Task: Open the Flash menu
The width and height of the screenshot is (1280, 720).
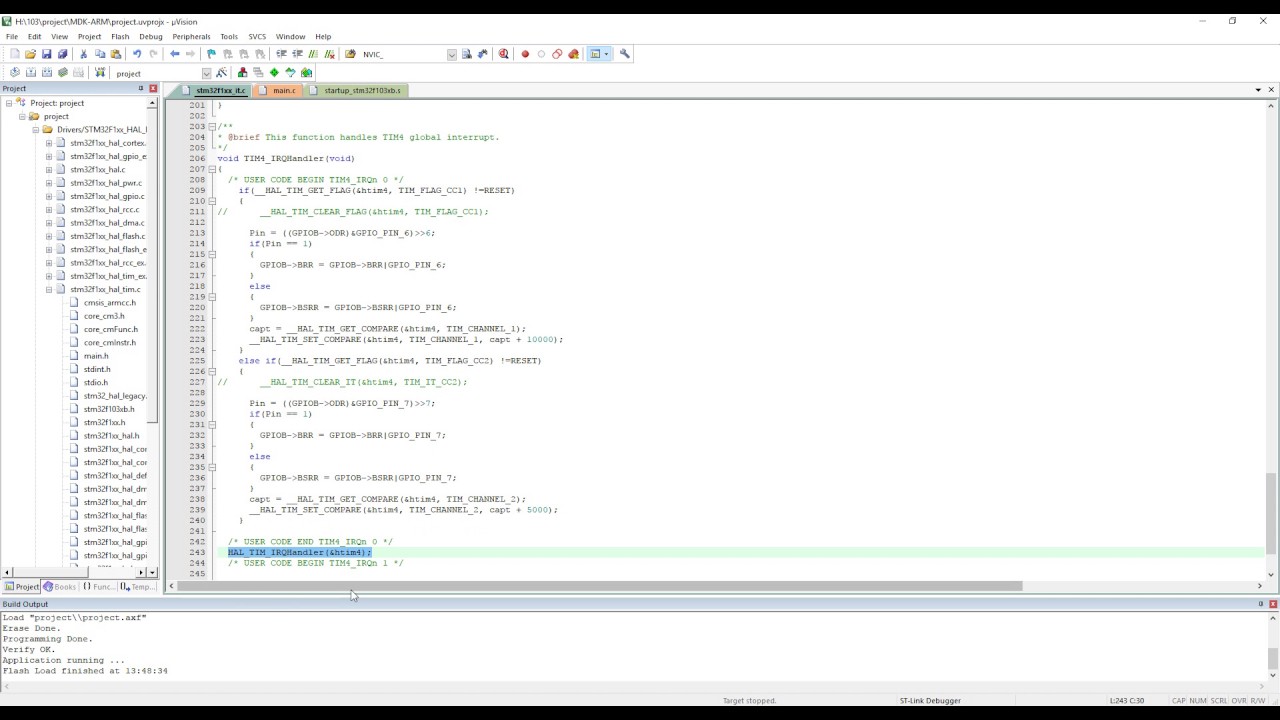Action: point(120,36)
